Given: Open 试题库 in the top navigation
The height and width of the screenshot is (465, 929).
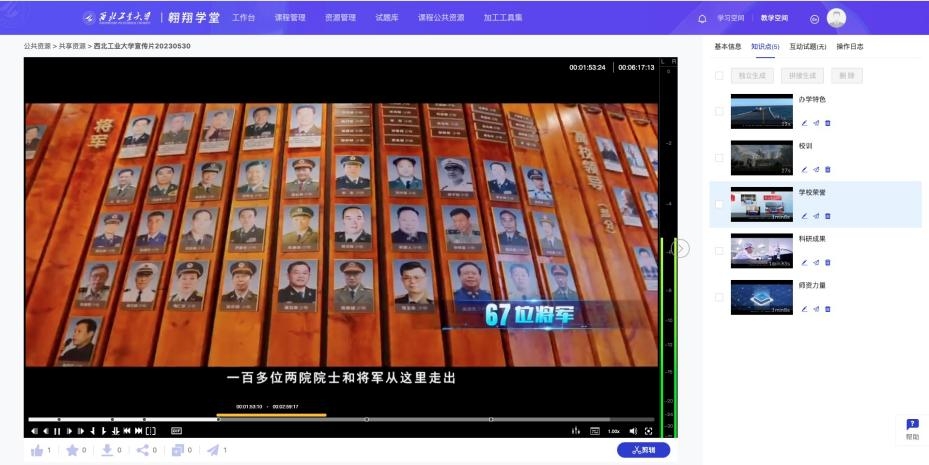Looking at the screenshot, I should pos(386,18).
